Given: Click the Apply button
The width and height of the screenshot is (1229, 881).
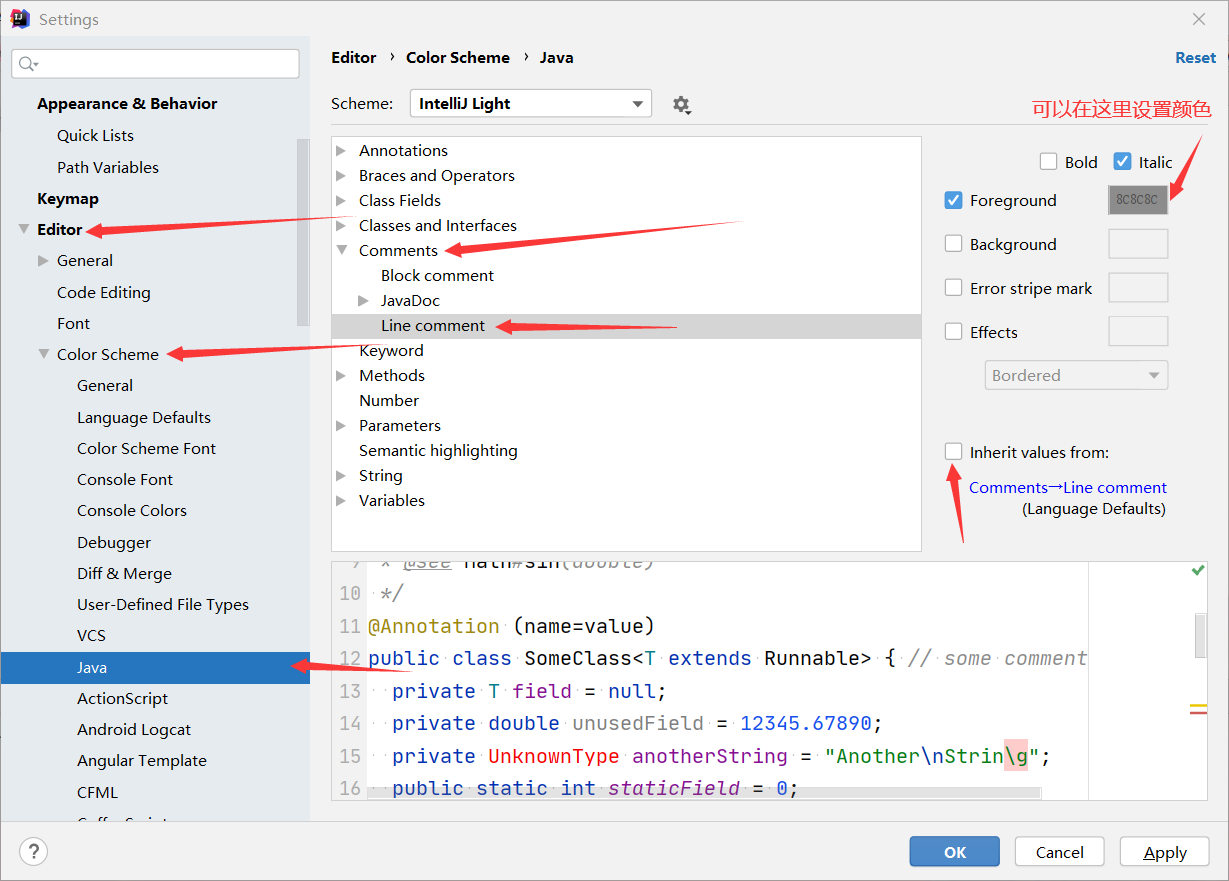Looking at the screenshot, I should tap(1165, 852).
